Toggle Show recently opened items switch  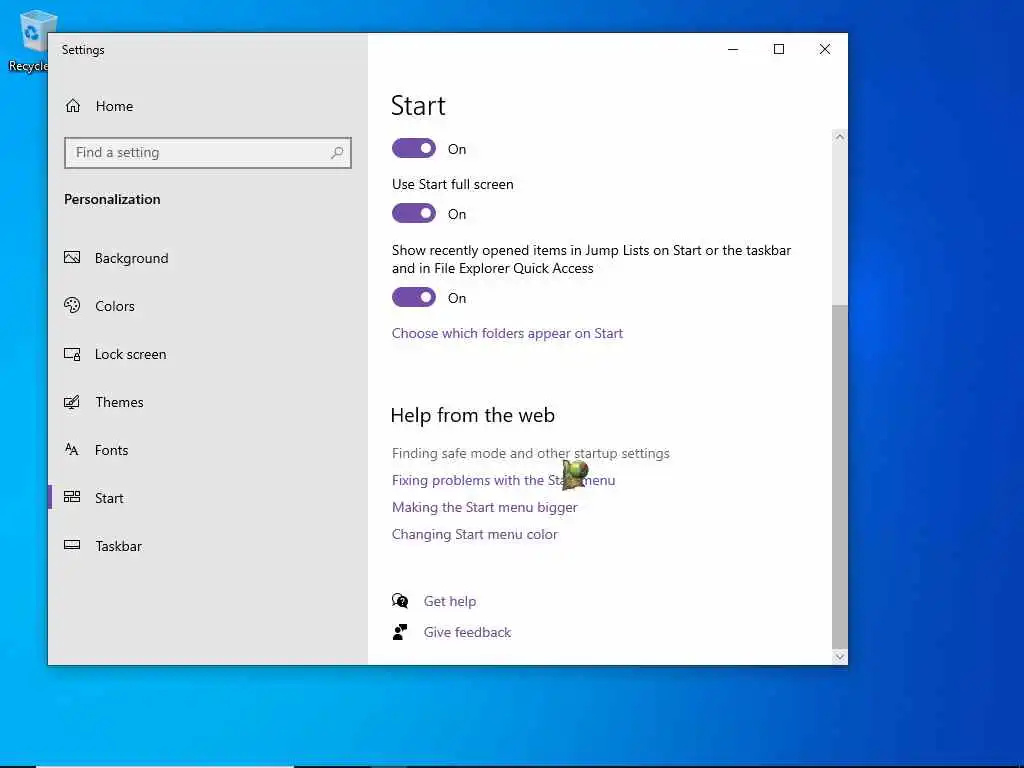pos(413,297)
